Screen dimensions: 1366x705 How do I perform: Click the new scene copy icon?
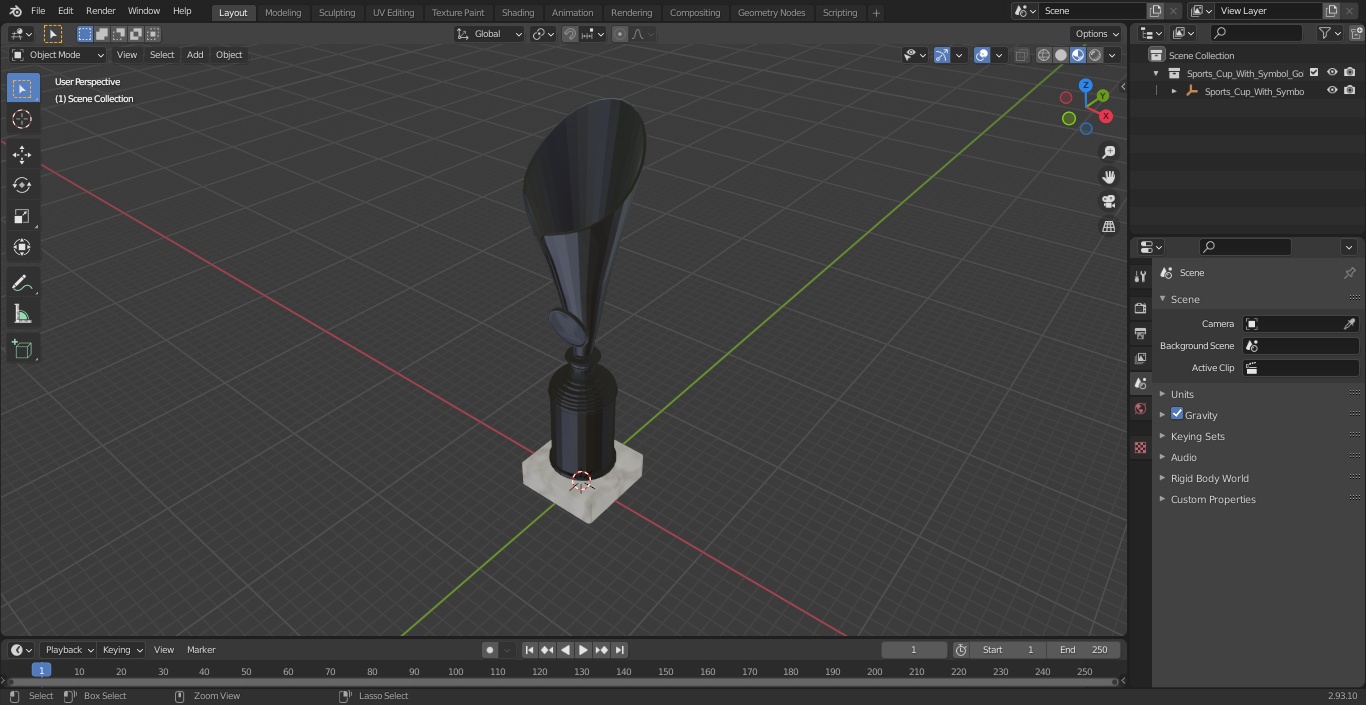[x=1155, y=11]
